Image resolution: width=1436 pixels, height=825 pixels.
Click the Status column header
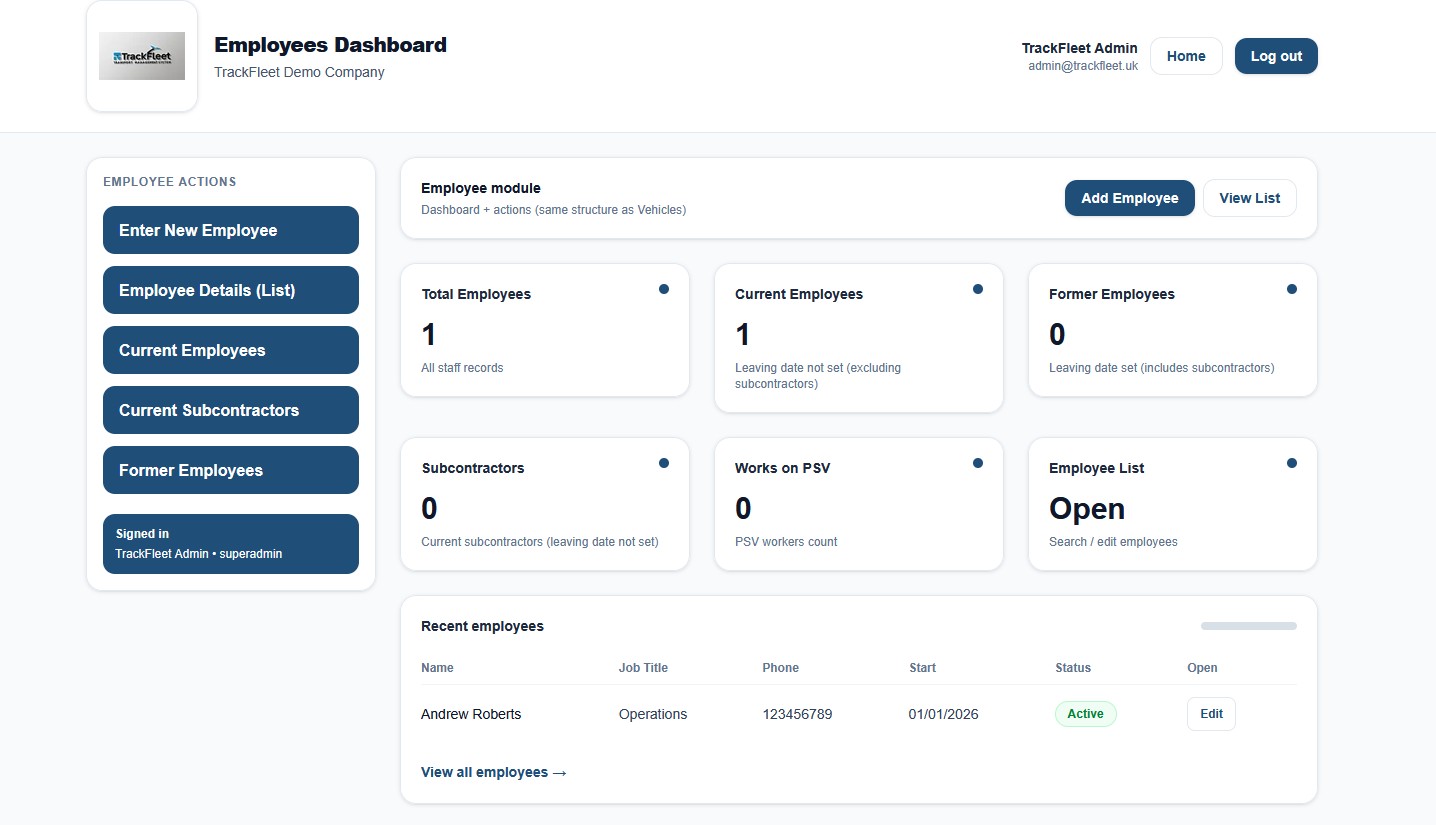(1072, 667)
